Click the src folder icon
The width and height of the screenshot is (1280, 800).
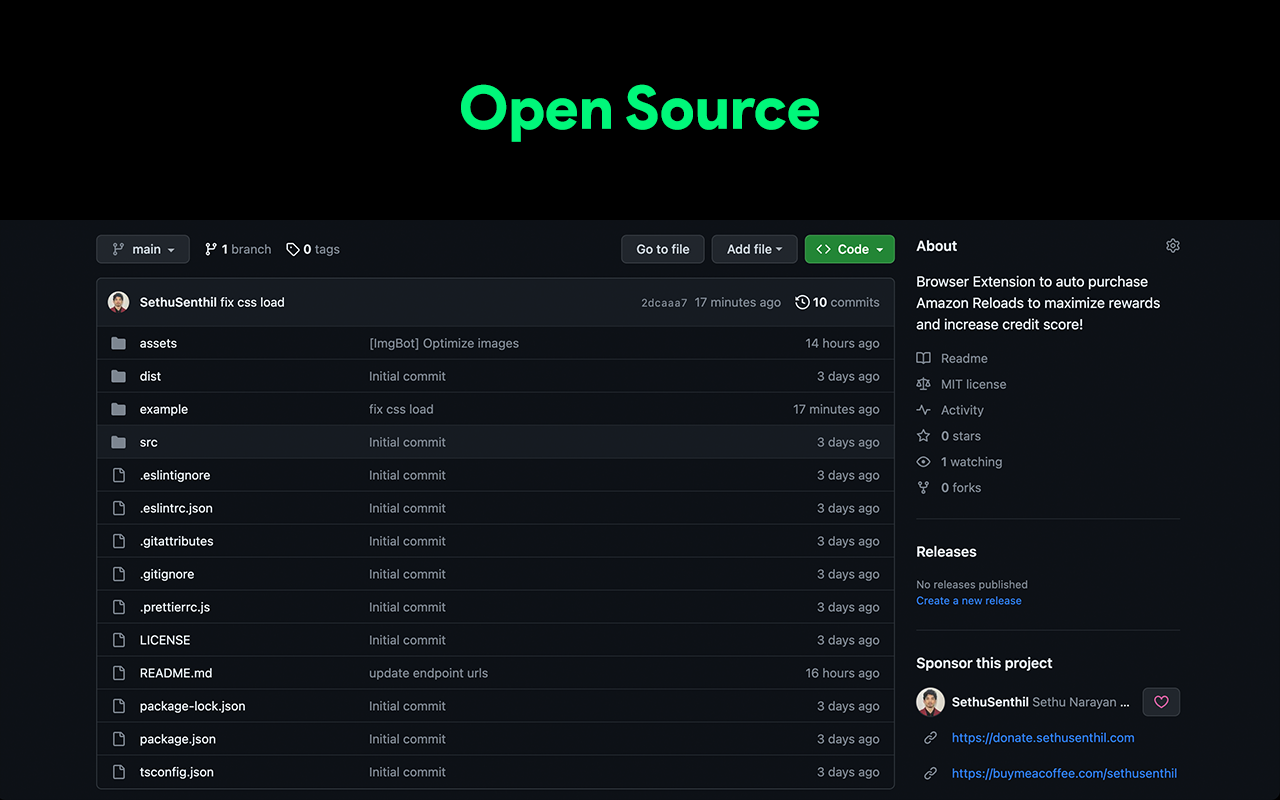119,442
